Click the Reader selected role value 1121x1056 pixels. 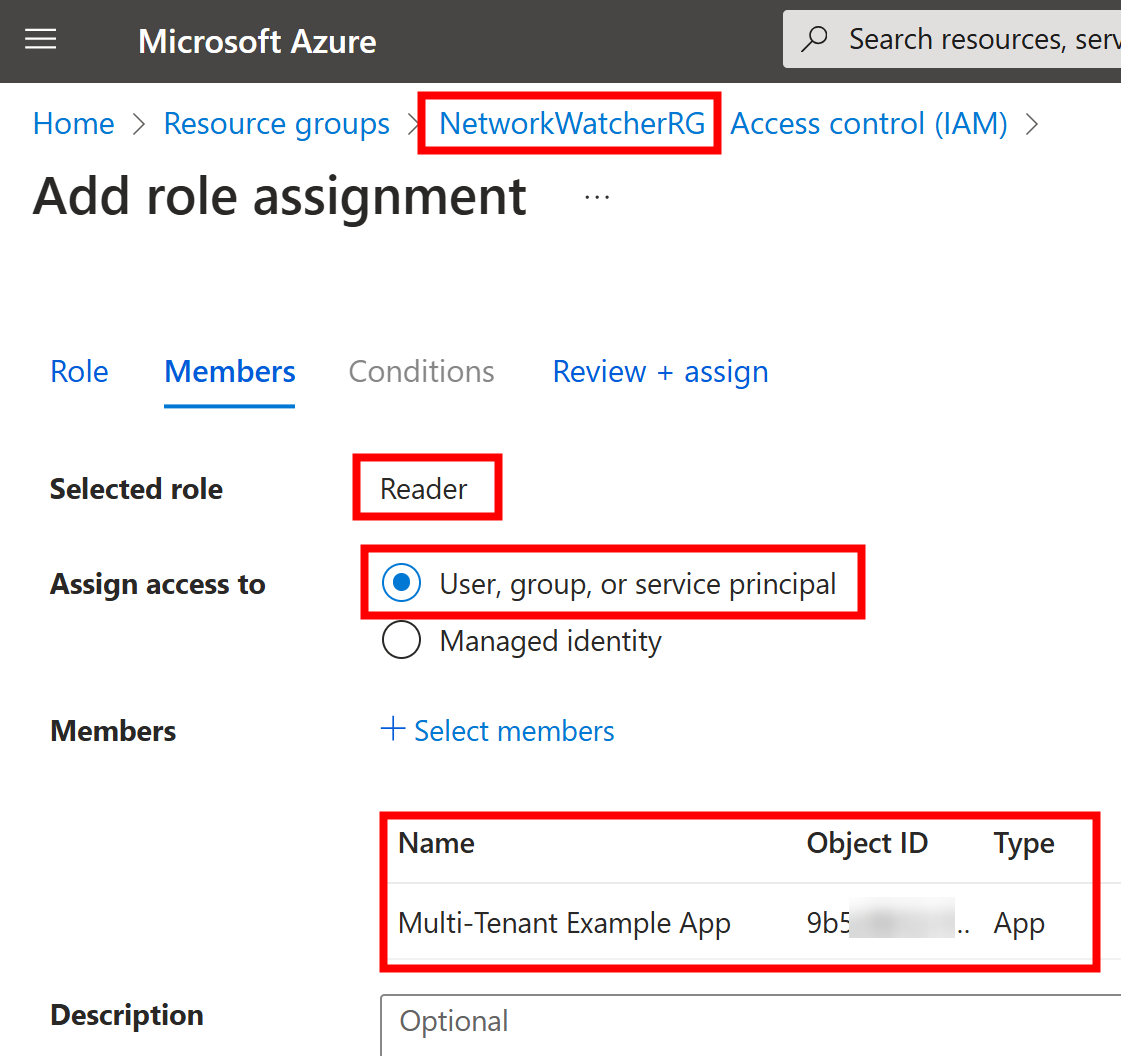pos(423,489)
